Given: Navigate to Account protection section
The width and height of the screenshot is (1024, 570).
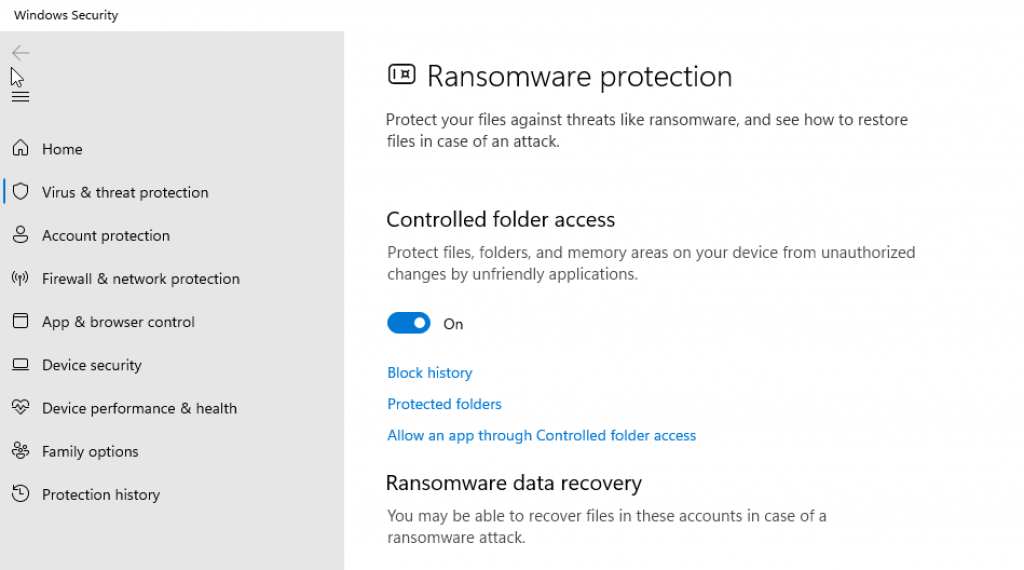Looking at the screenshot, I should (106, 236).
